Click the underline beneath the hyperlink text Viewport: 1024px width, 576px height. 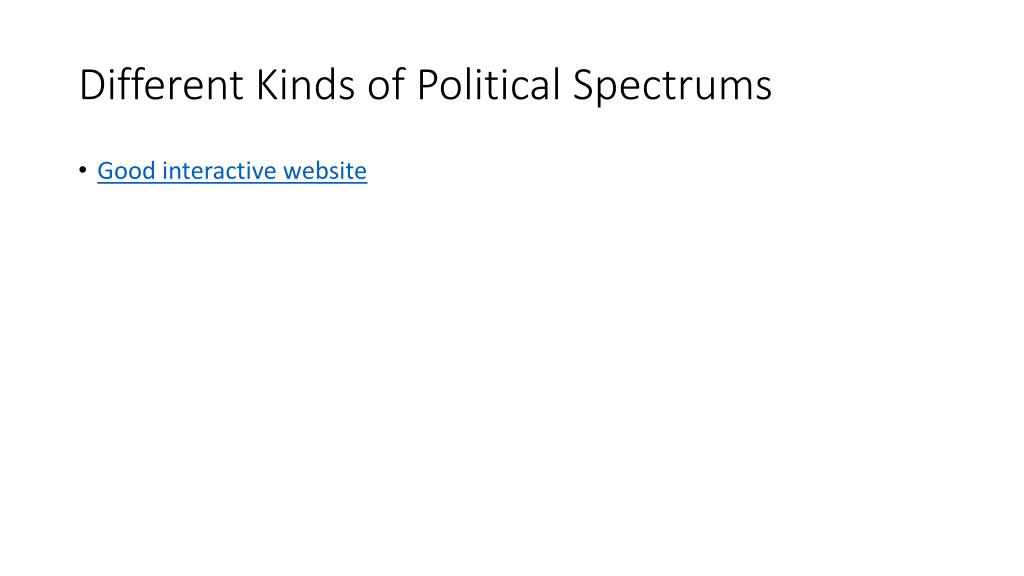tap(232, 183)
